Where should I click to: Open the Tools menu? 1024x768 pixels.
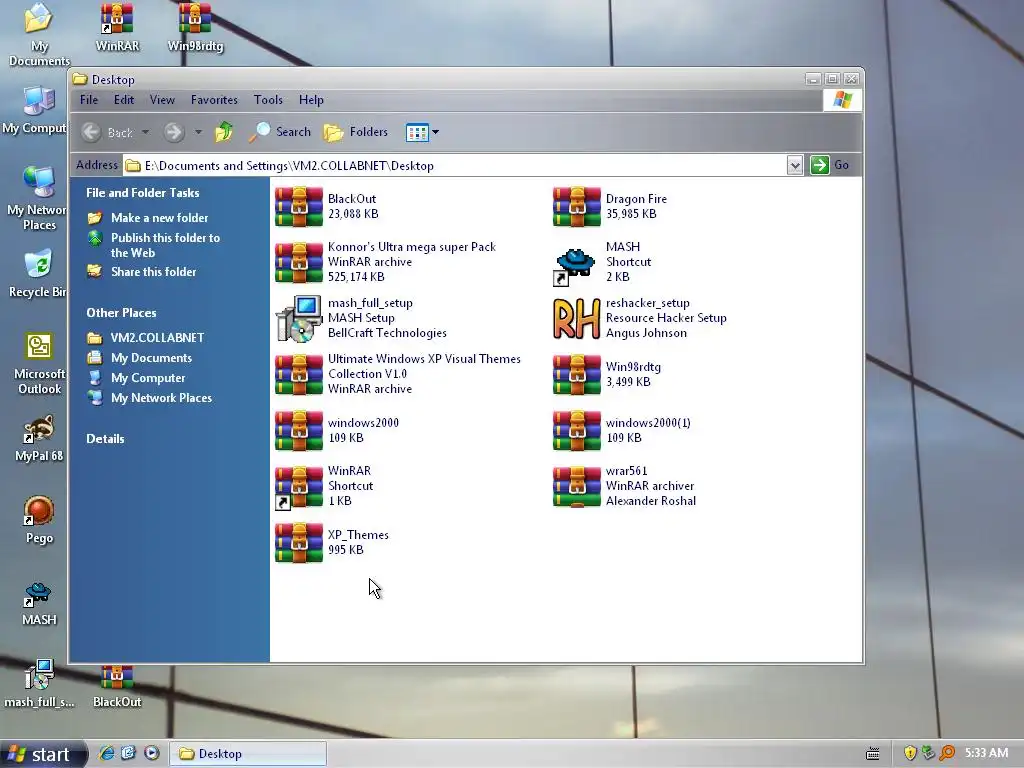tap(268, 100)
